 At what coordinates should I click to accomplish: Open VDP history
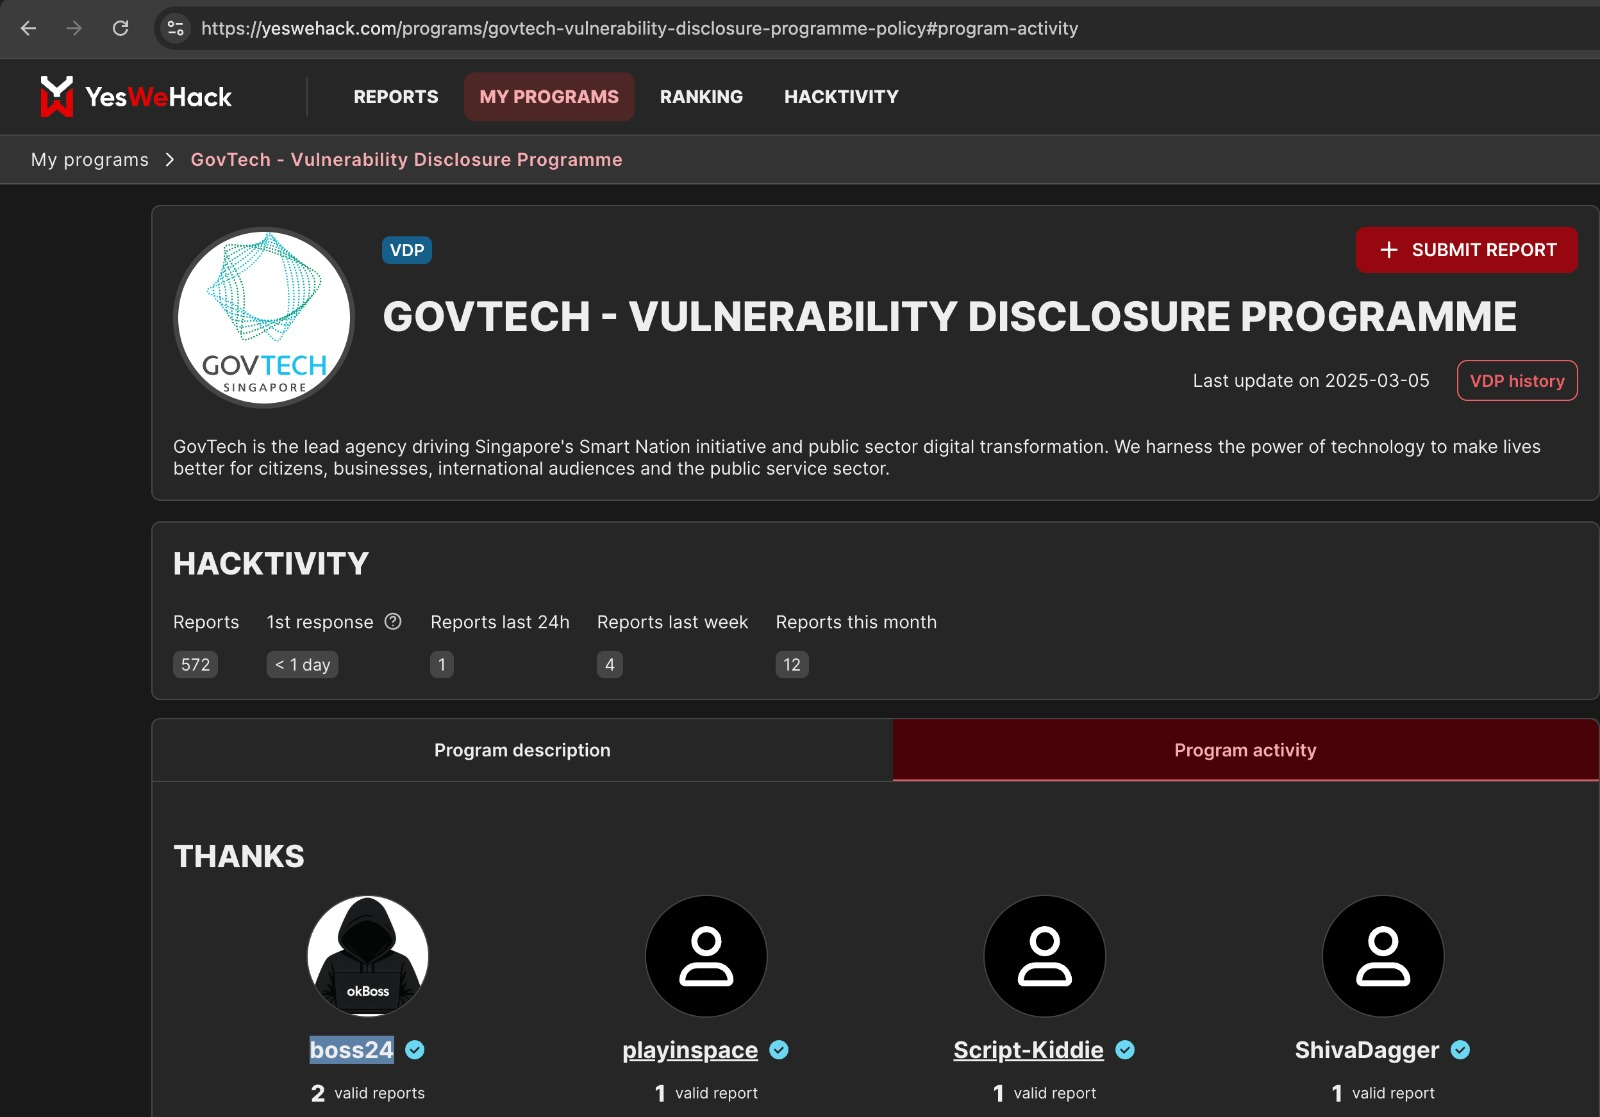1517,381
